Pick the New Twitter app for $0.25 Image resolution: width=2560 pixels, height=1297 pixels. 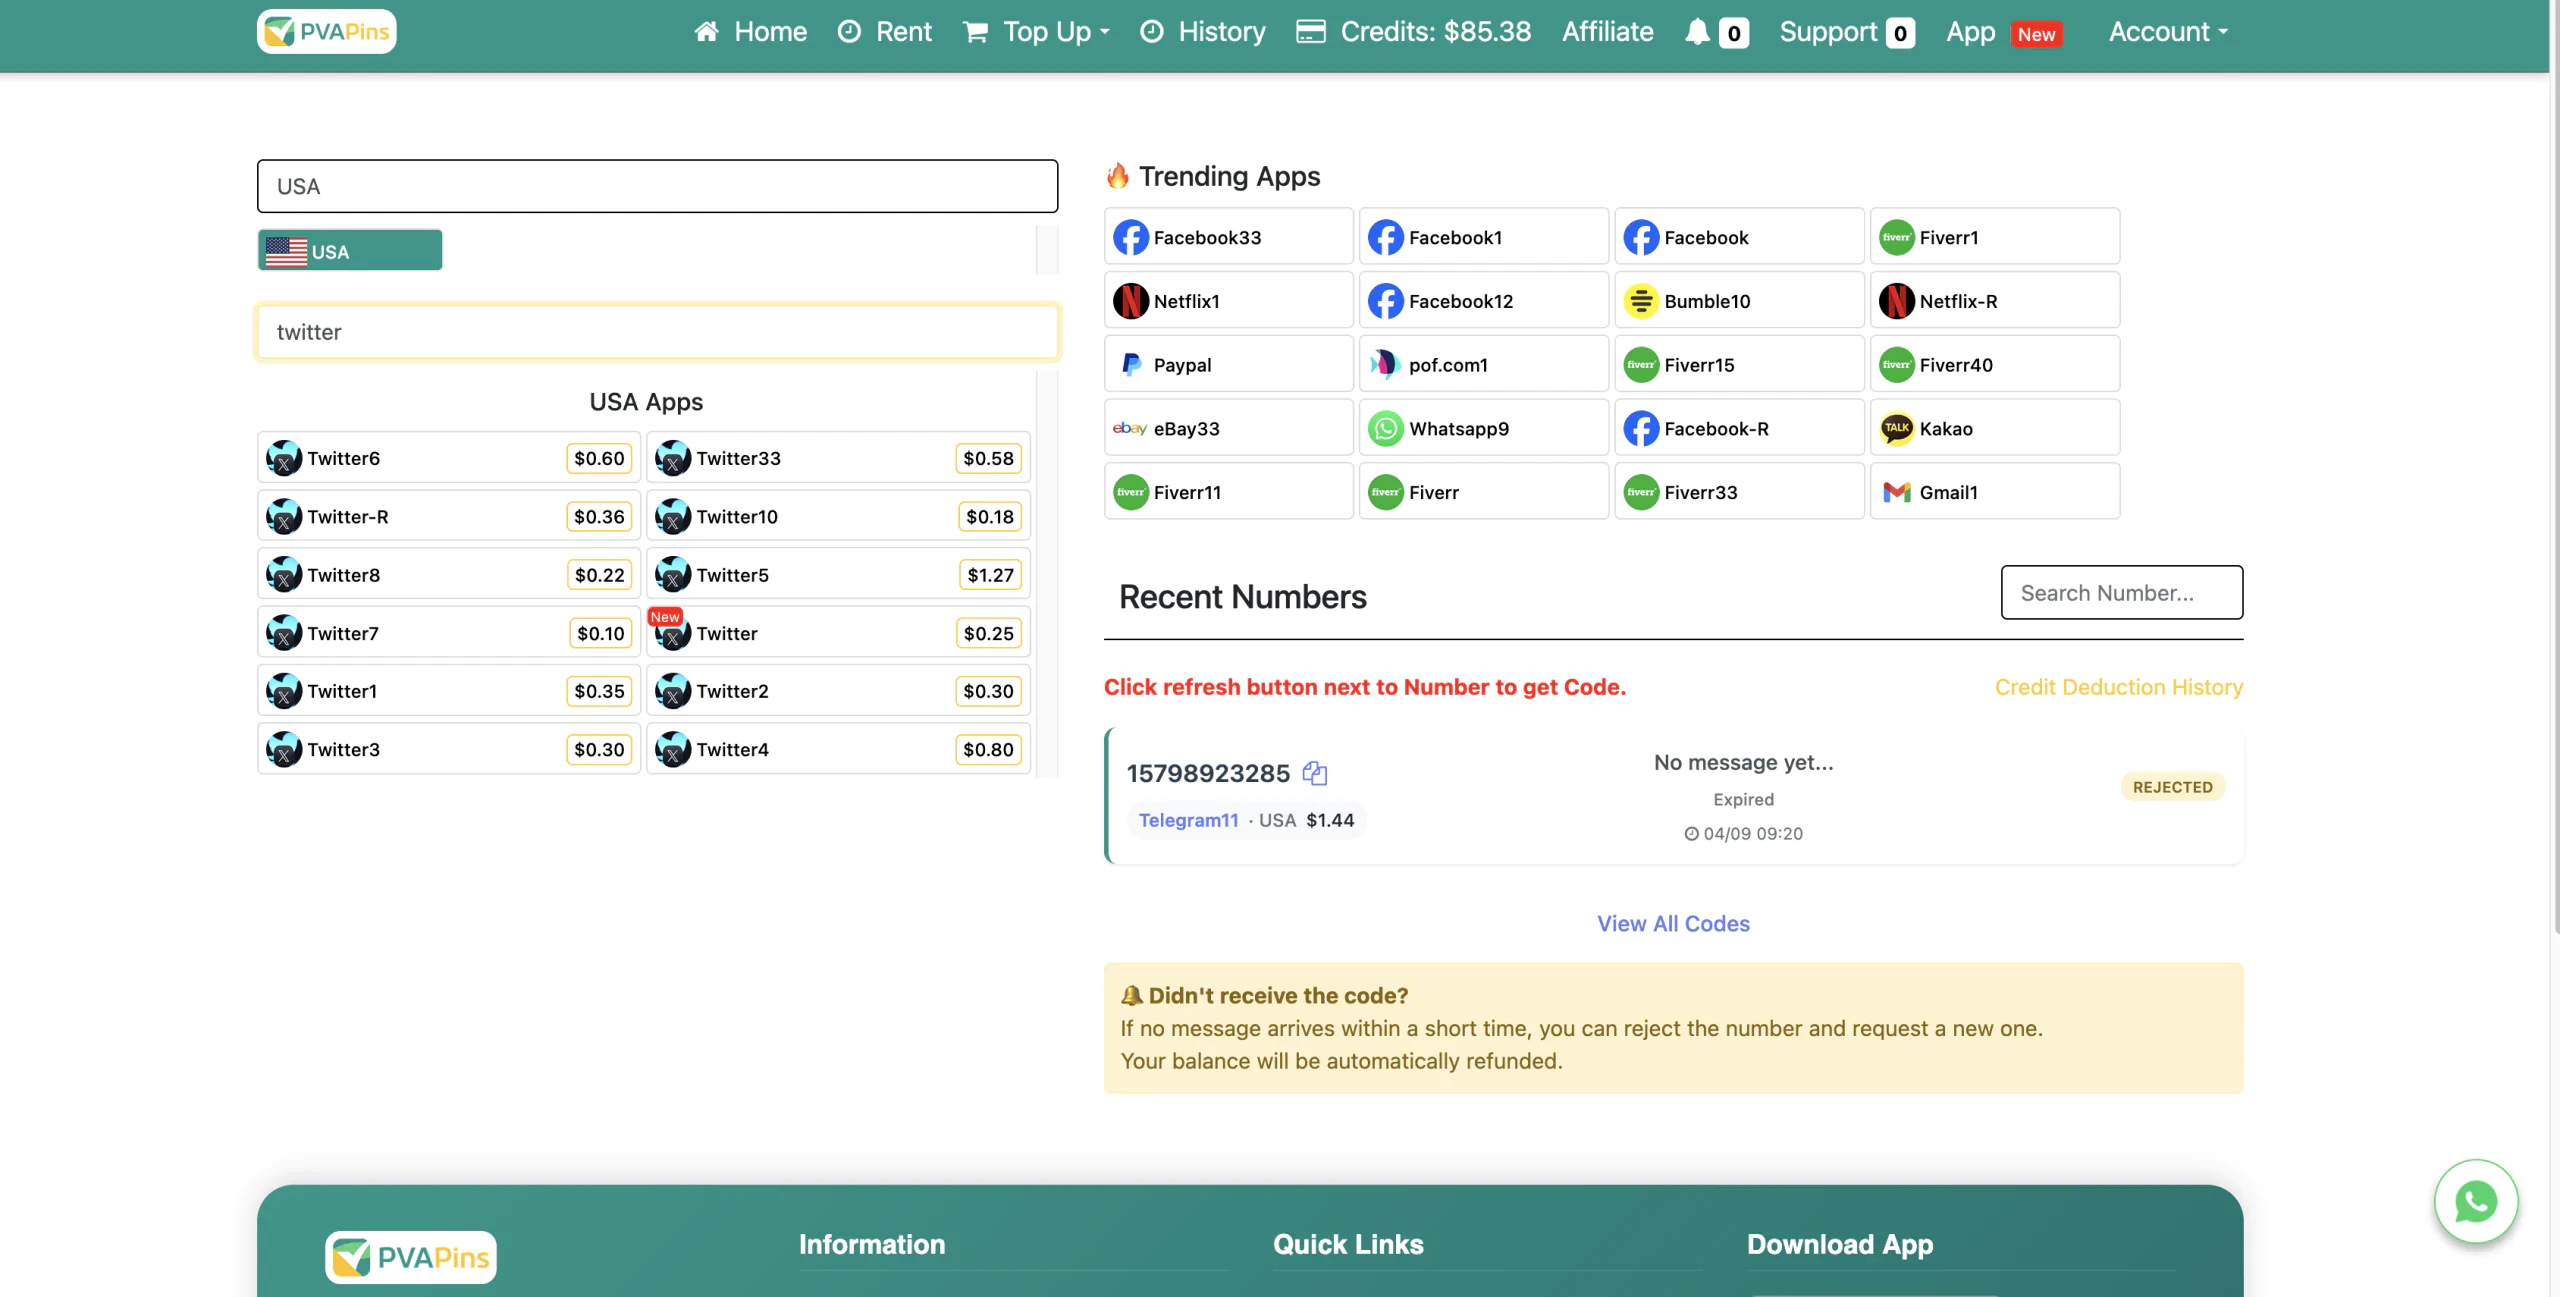(838, 633)
